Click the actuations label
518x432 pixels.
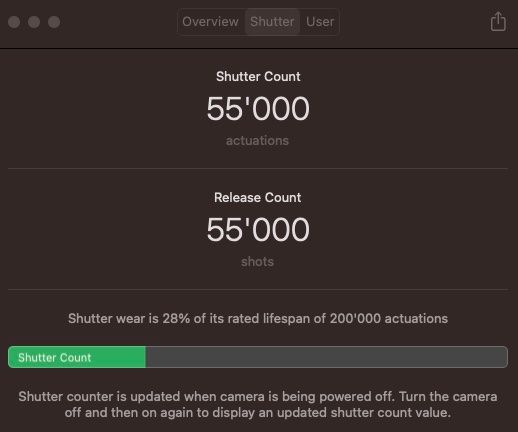(257, 141)
